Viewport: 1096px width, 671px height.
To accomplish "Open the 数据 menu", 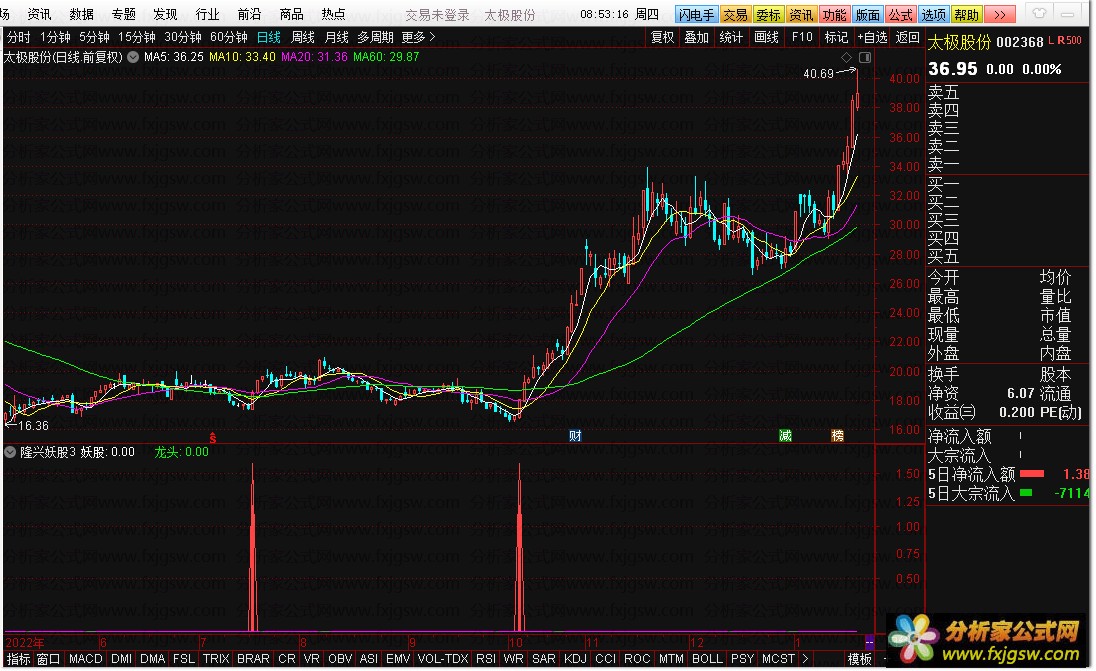I will (82, 14).
